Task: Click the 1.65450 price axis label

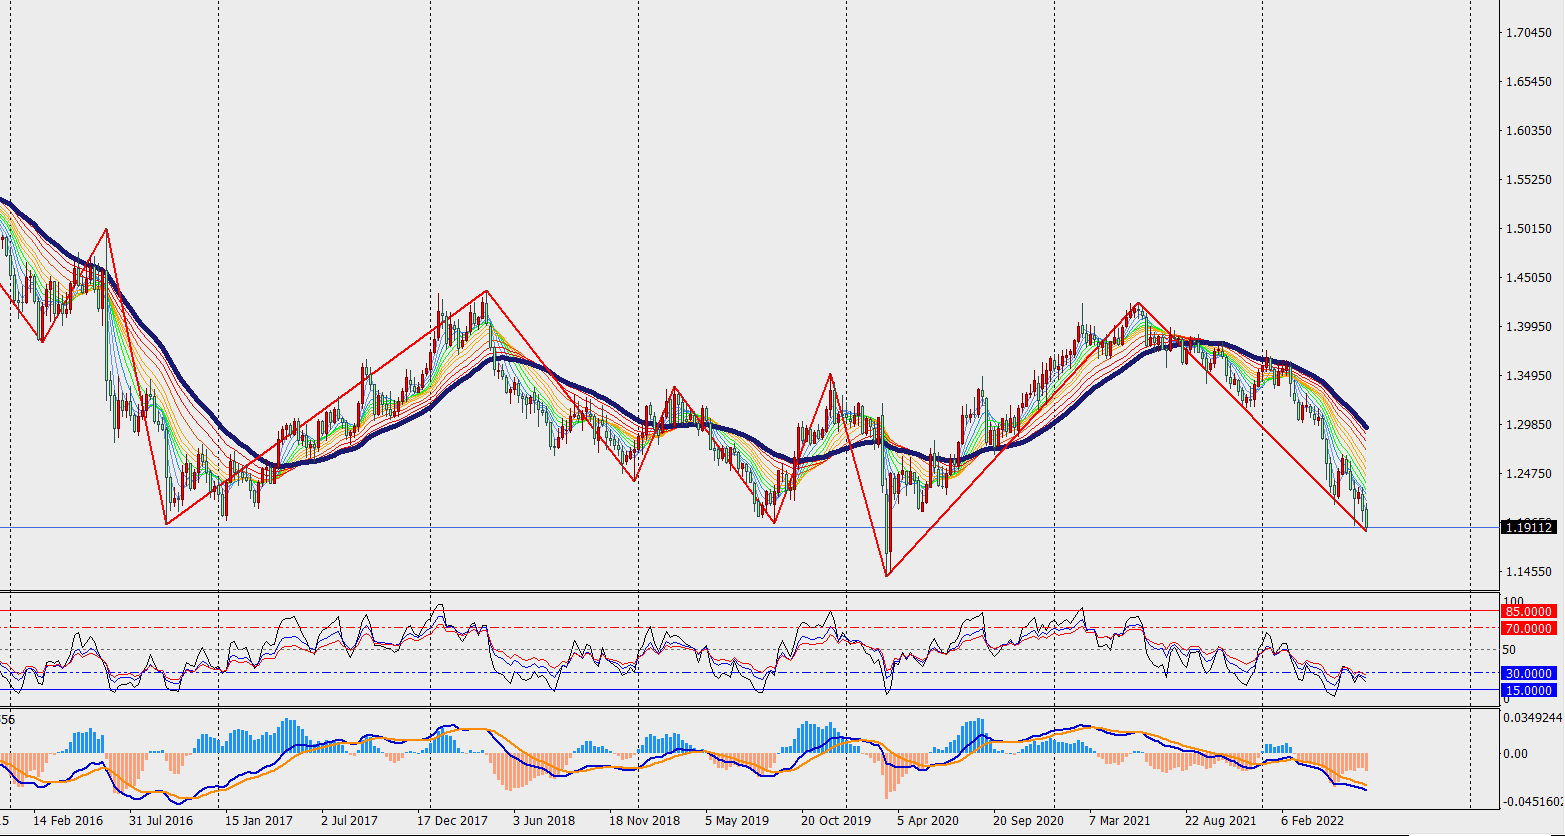Action: click(1529, 82)
